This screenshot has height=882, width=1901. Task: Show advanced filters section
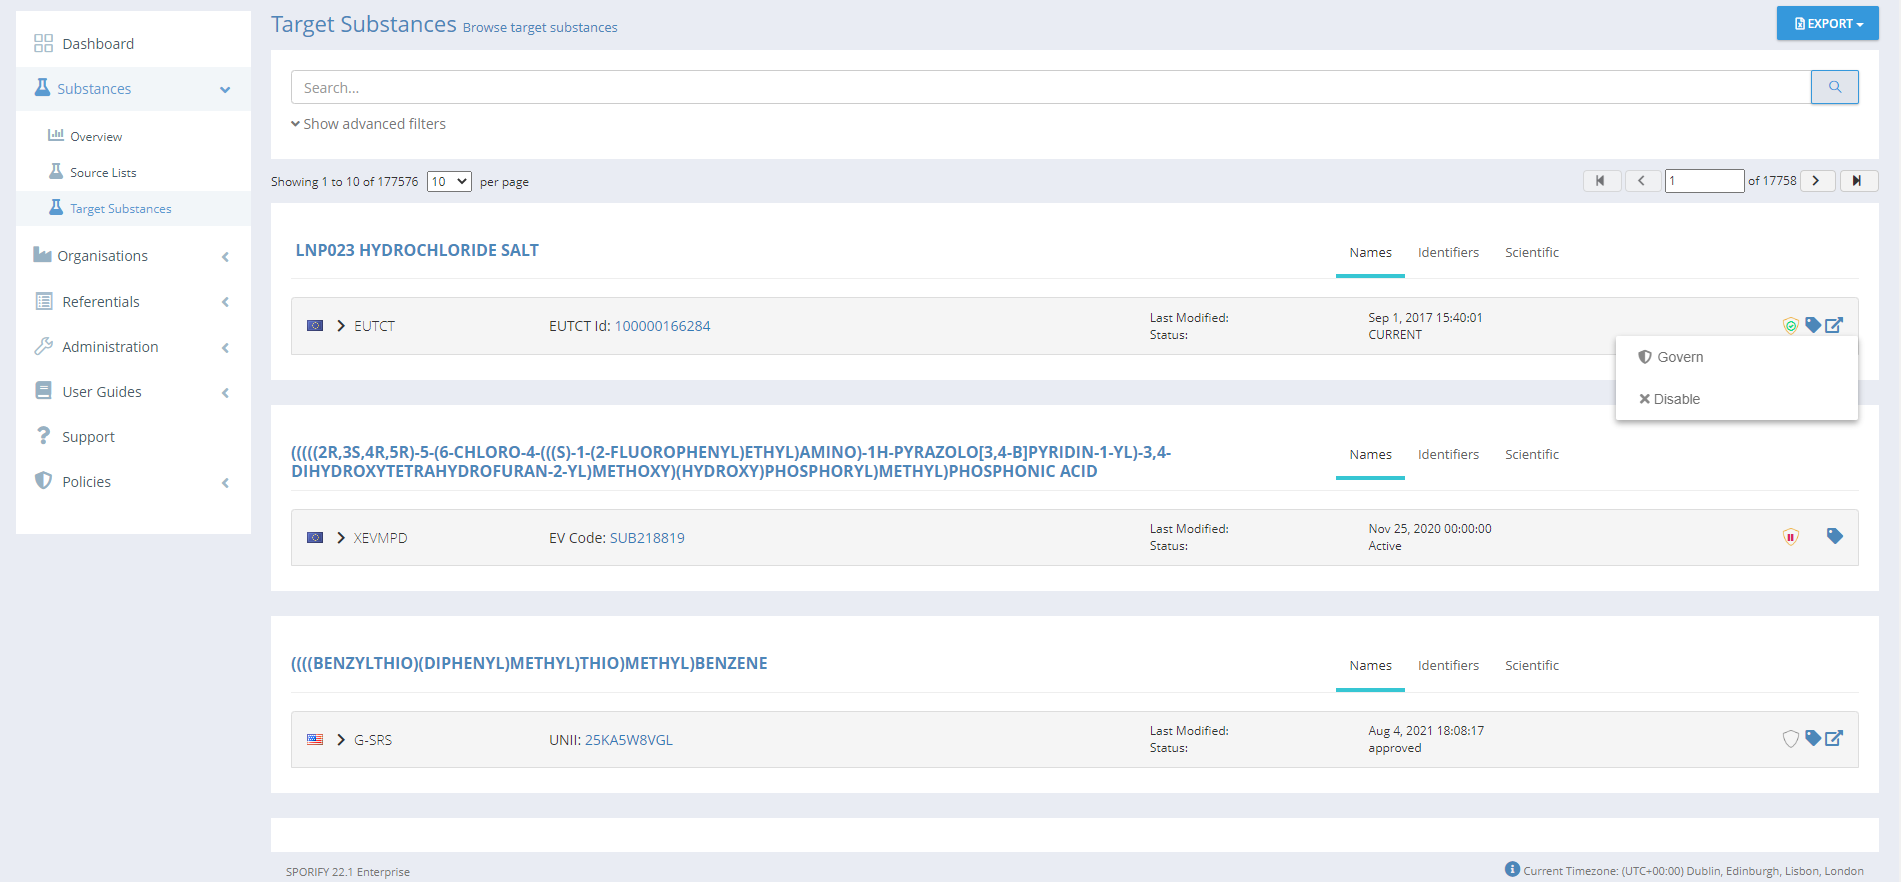click(x=368, y=124)
